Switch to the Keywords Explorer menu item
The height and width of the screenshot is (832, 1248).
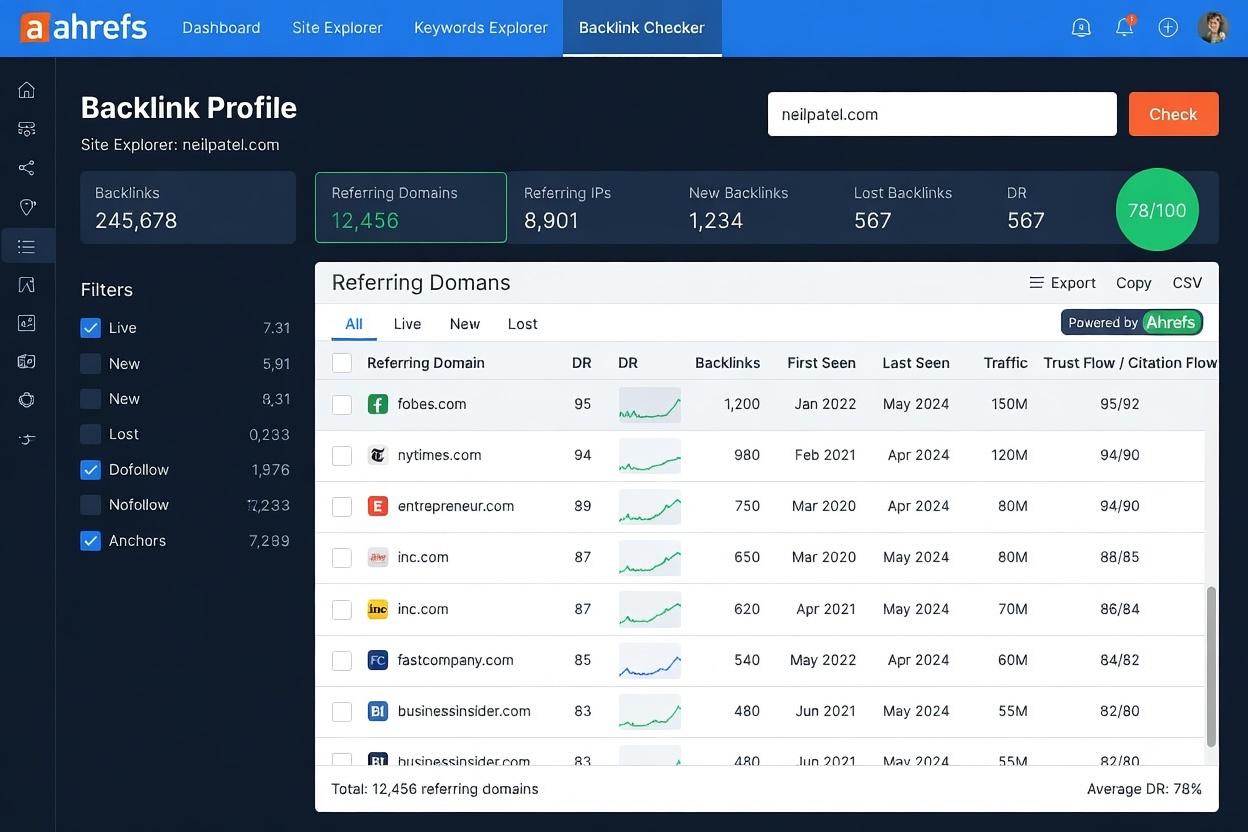tap(481, 28)
